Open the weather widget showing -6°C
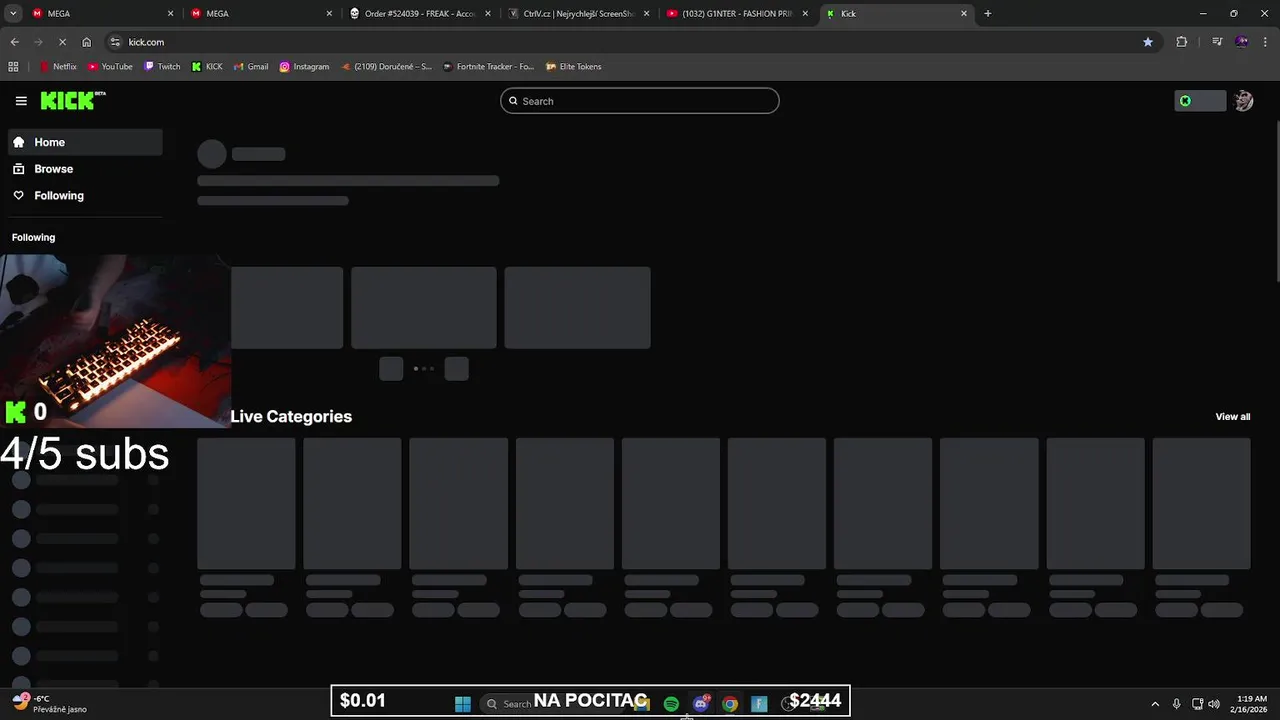Viewport: 1280px width, 720px height. [50, 704]
